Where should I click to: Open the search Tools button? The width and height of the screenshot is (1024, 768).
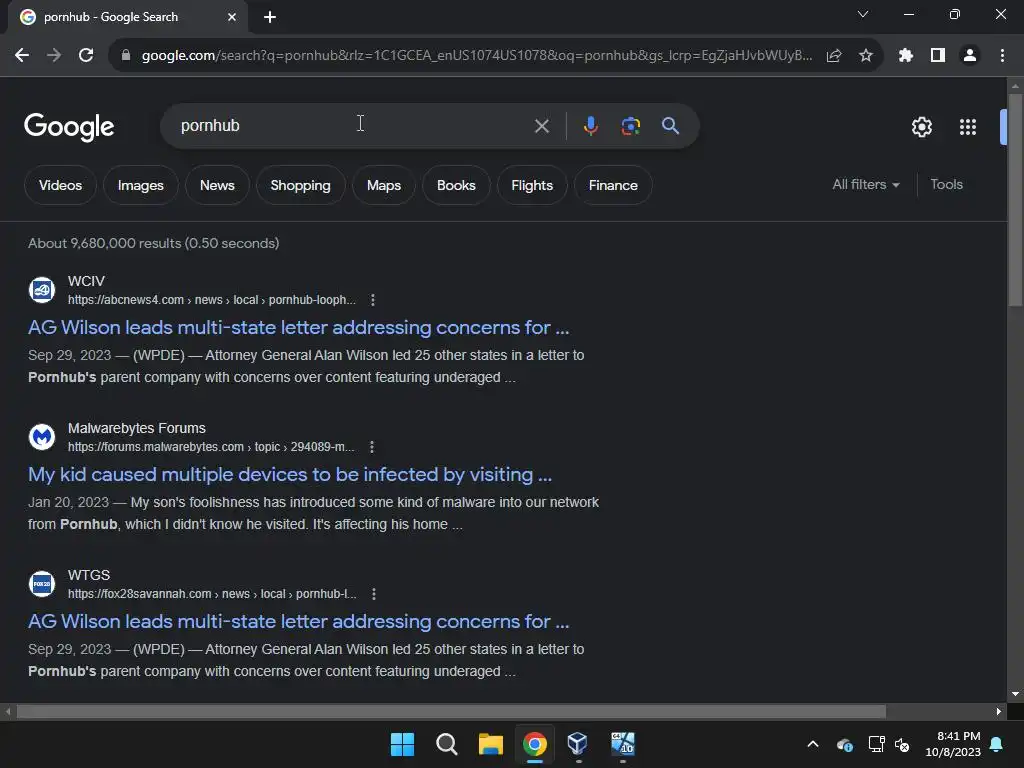946,185
